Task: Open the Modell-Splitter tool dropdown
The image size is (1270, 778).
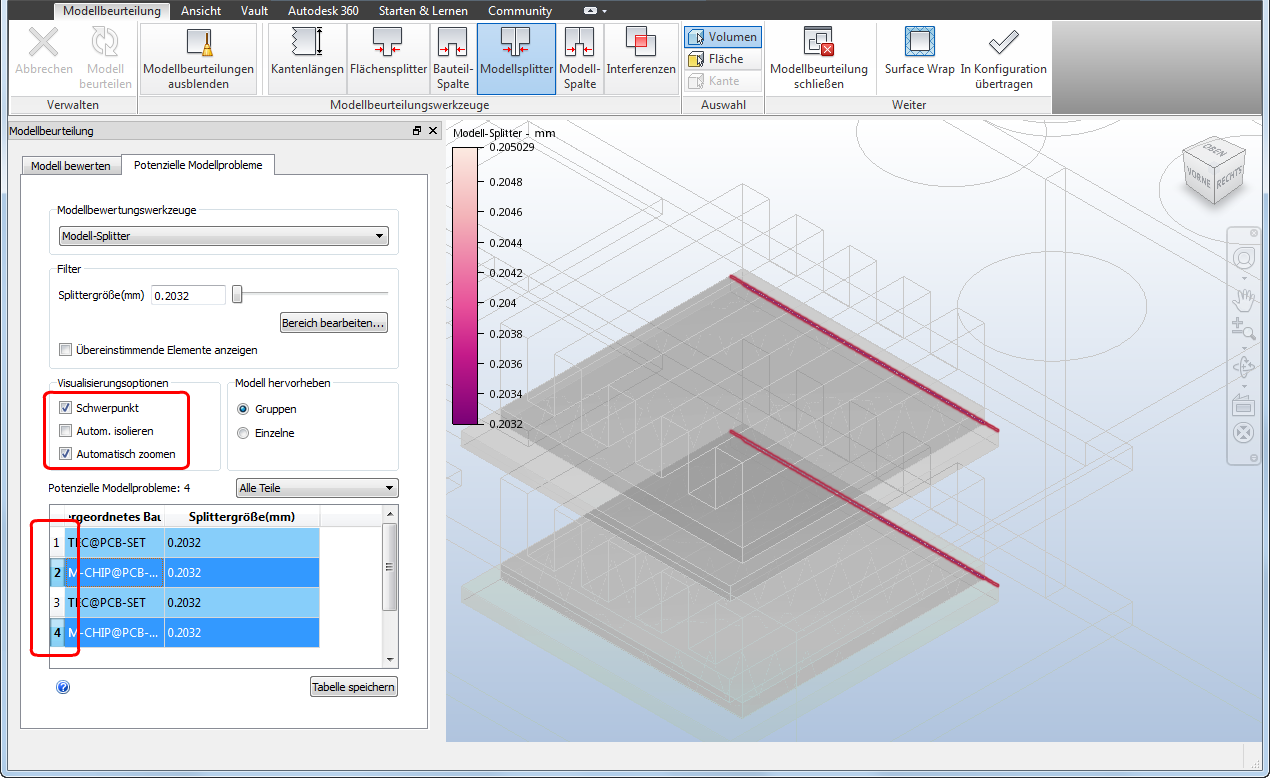Action: [x=223, y=236]
